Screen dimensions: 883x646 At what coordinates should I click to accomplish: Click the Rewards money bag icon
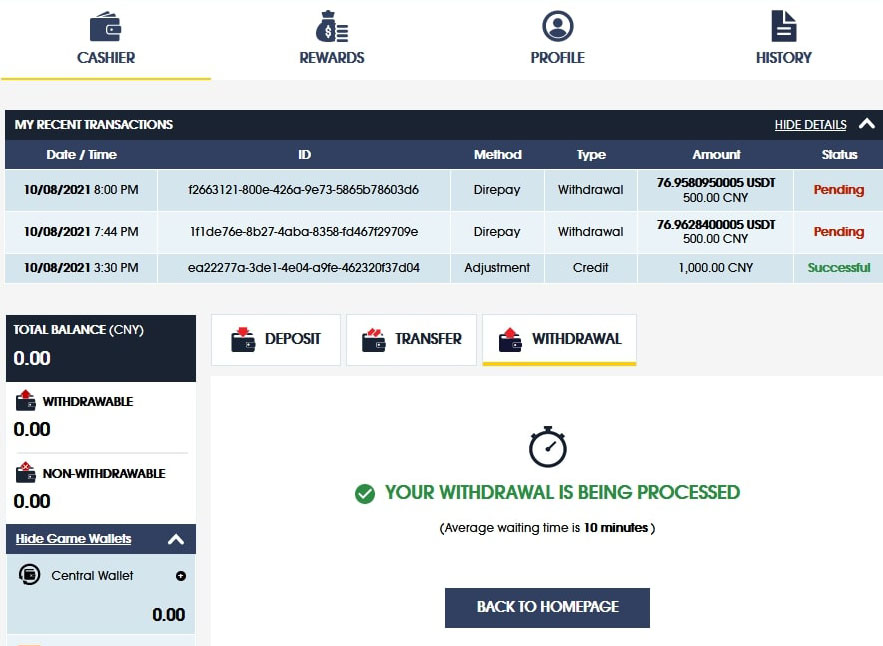(x=331, y=26)
